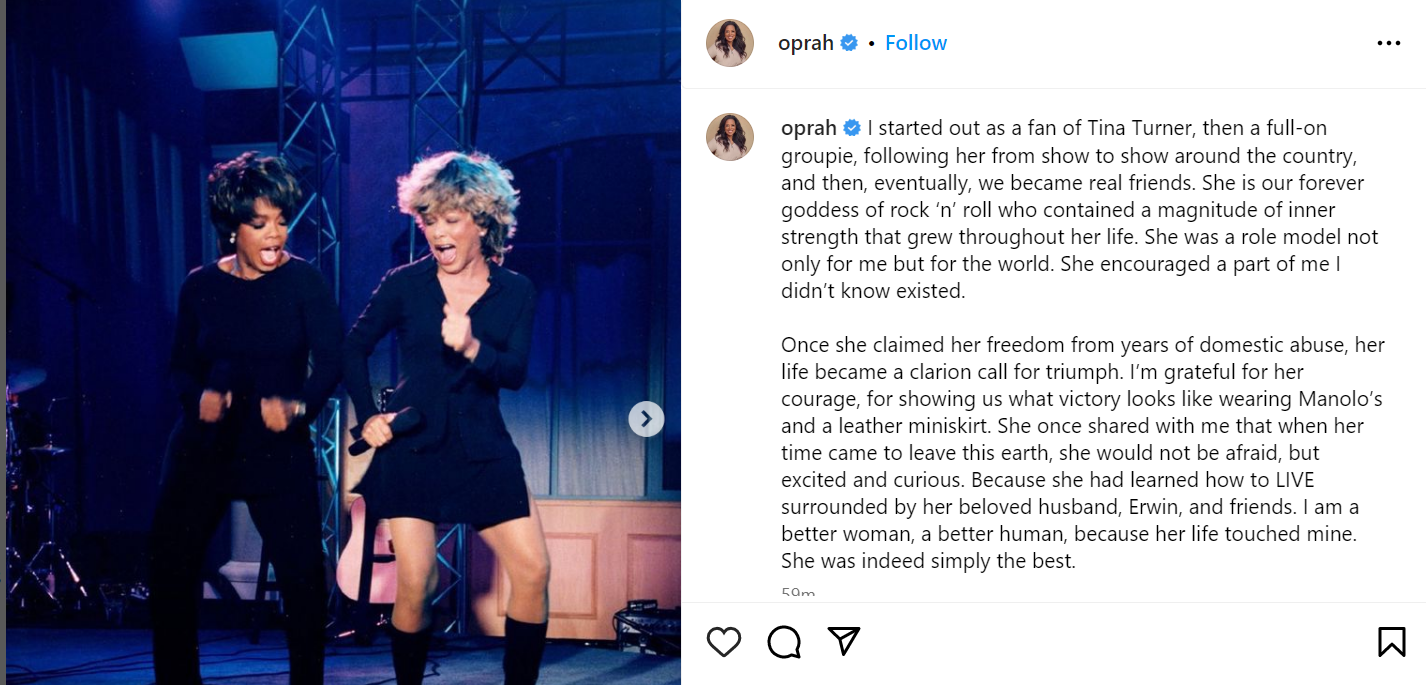
Task: Click the oprah avatar beside the caption
Action: 730,137
